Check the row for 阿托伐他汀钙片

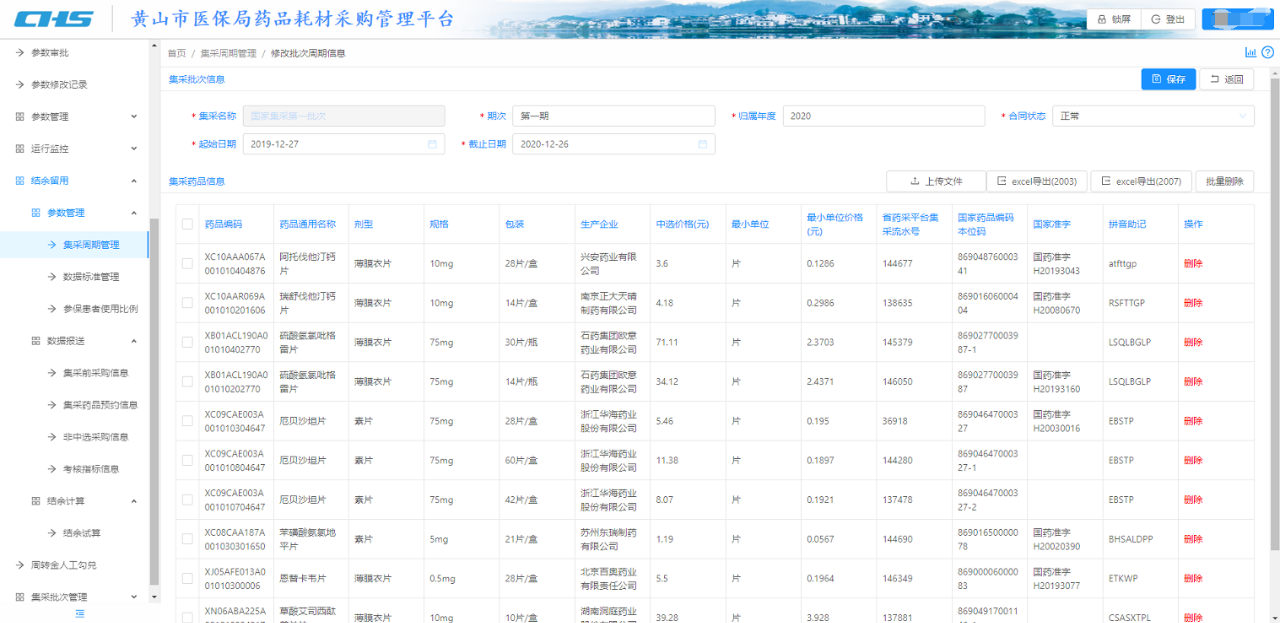pos(187,264)
